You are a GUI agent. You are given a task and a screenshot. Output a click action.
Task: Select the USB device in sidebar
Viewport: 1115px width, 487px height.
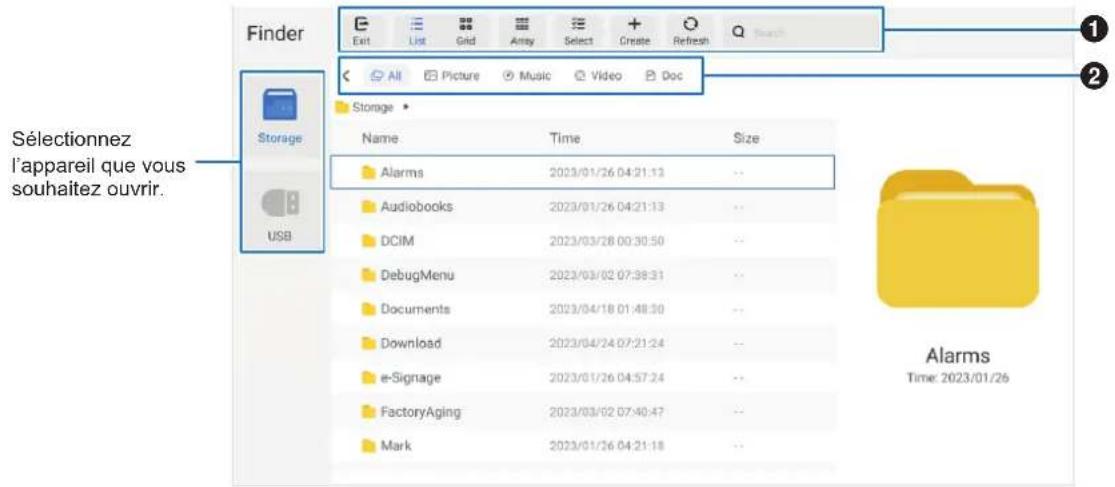pos(280,212)
